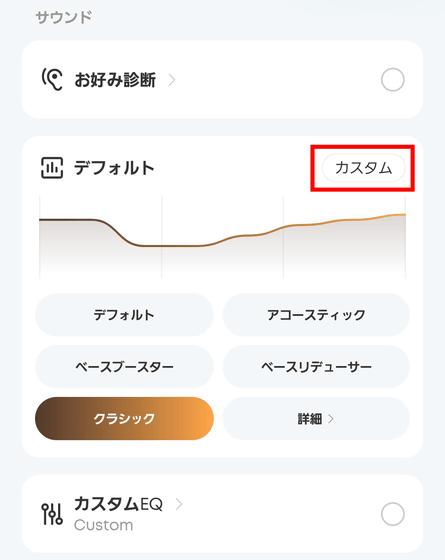Select the ベースブースター preset
Image resolution: width=445 pixels, height=560 pixels.
[124, 367]
